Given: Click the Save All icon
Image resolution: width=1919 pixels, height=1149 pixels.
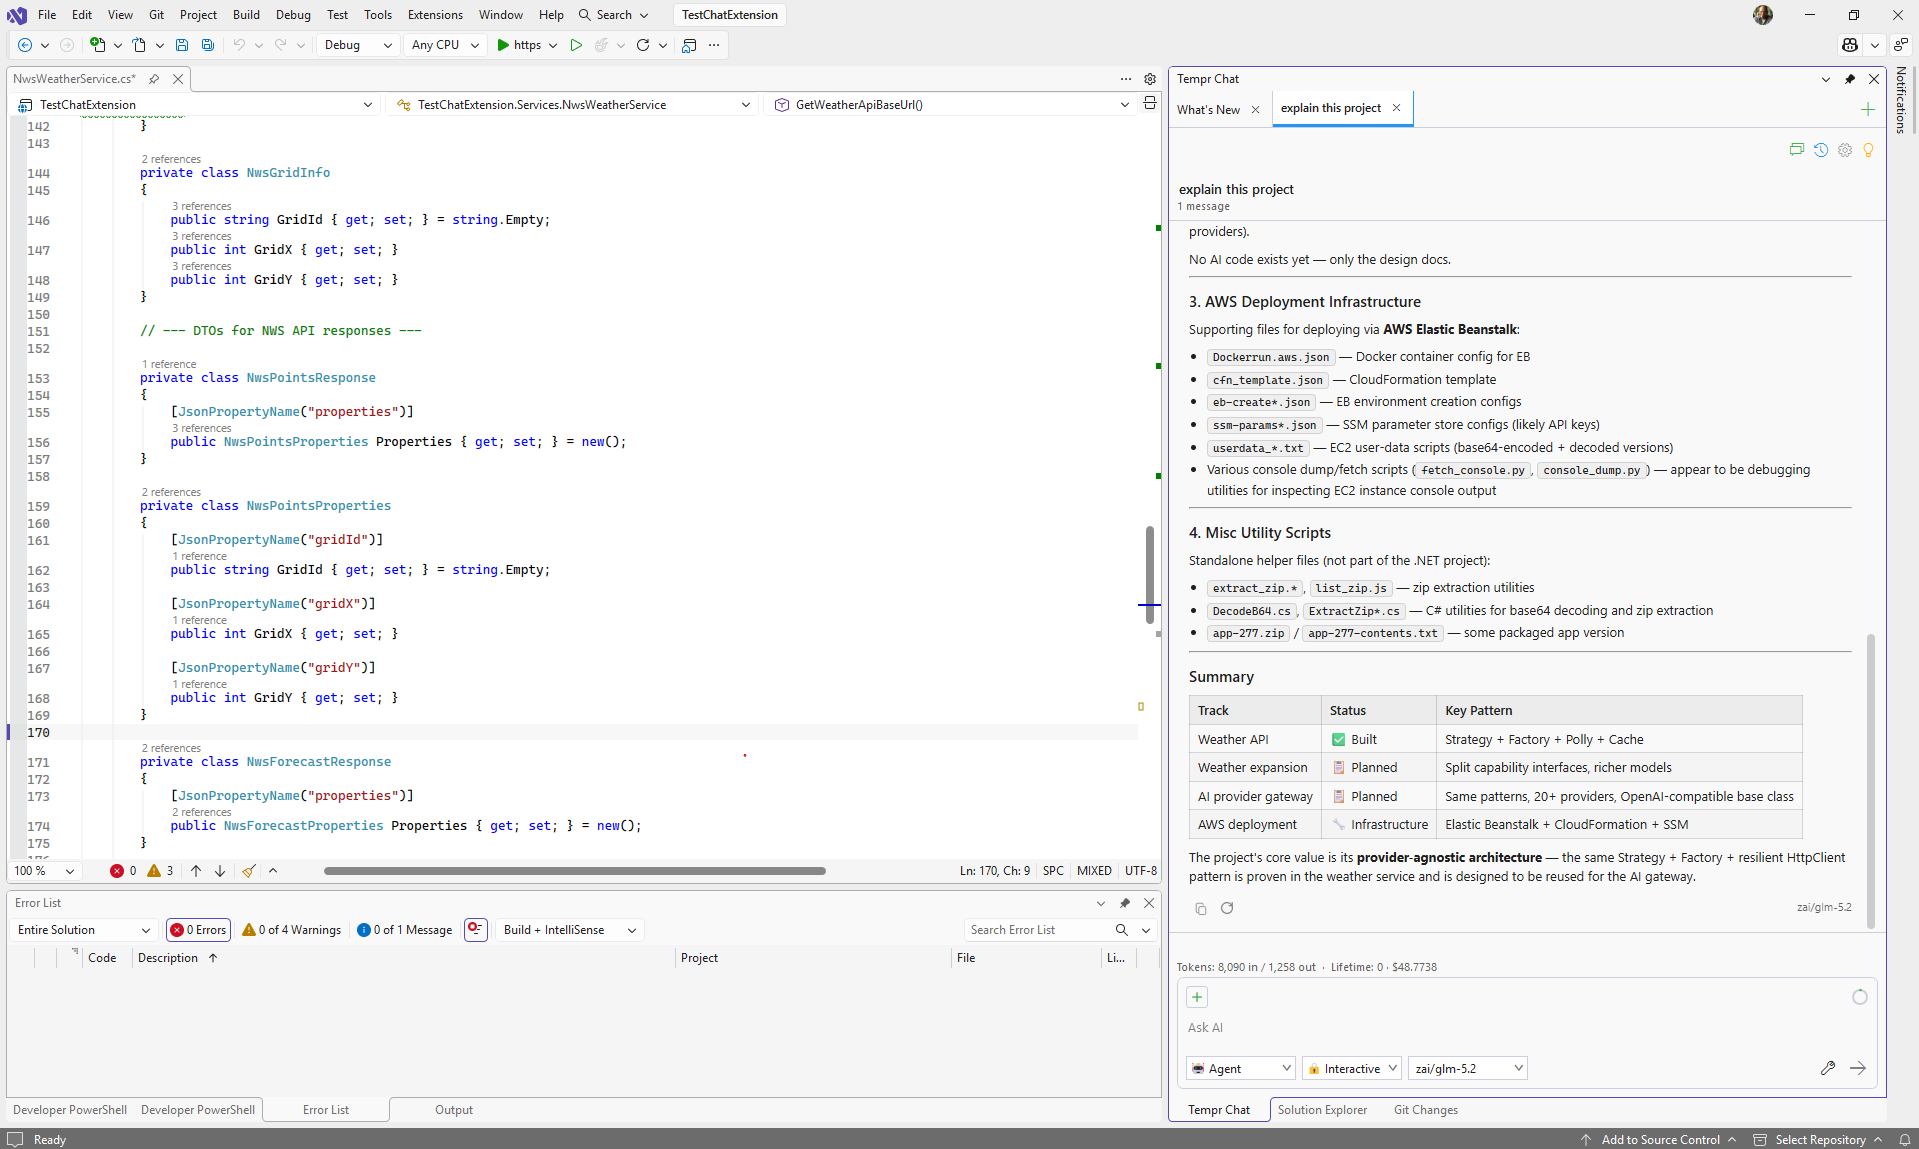Looking at the screenshot, I should tap(208, 45).
